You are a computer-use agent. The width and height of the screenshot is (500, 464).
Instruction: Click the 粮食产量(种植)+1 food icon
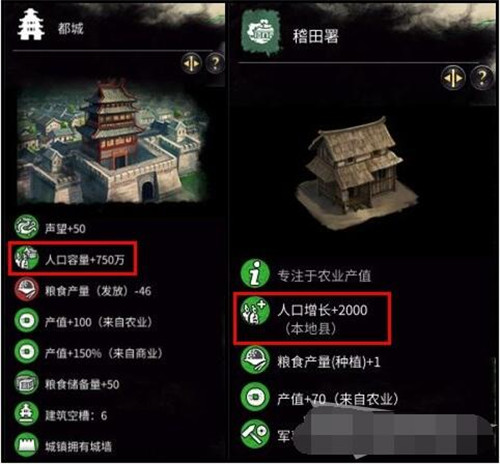tap(255, 360)
